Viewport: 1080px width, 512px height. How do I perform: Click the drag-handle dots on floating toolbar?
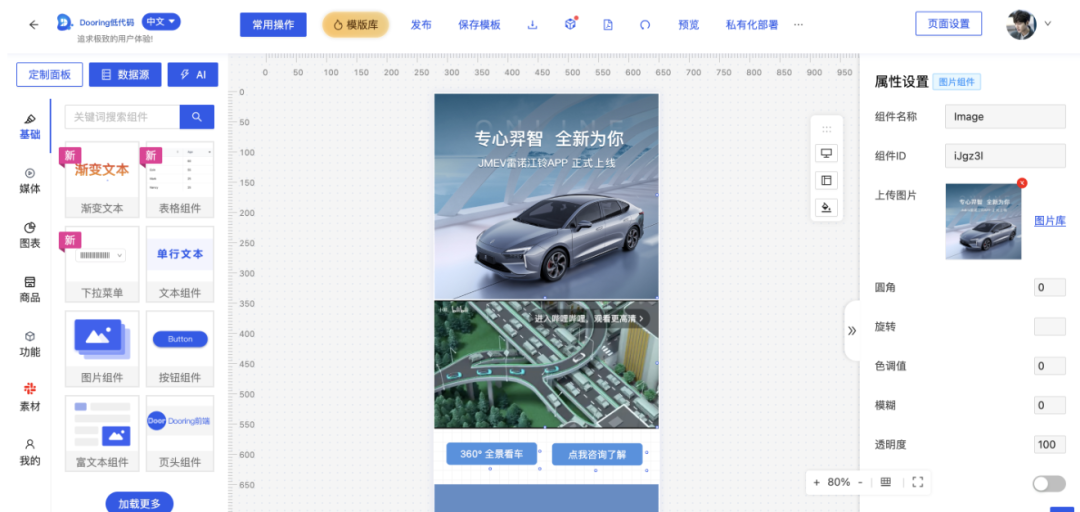[x=827, y=129]
